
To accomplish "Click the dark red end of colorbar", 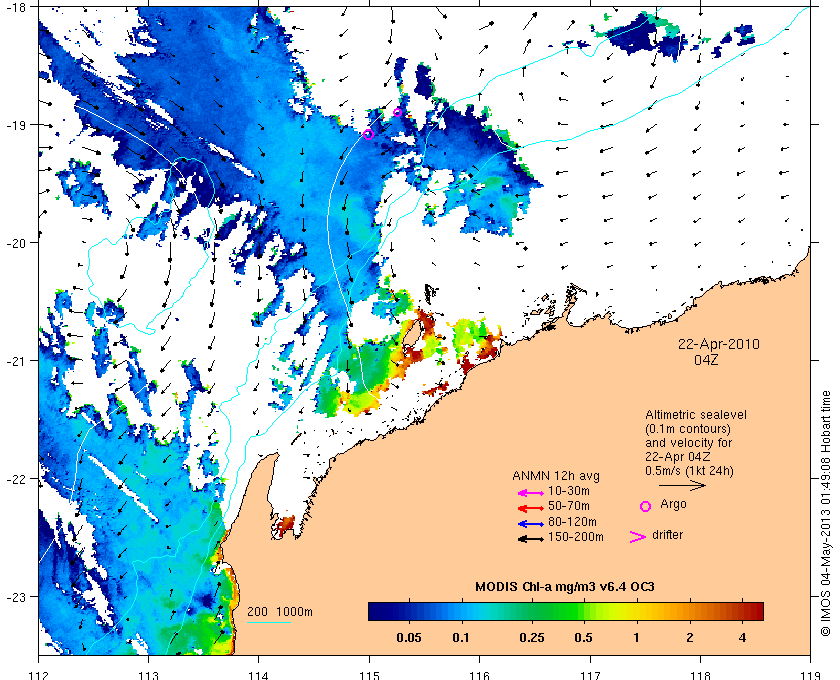I will (756, 611).
